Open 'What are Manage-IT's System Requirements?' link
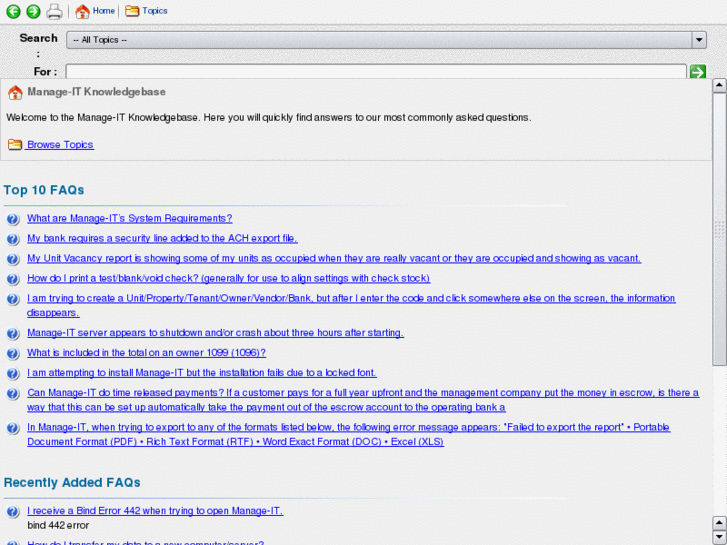This screenshot has height=545, width=727. tap(129, 218)
